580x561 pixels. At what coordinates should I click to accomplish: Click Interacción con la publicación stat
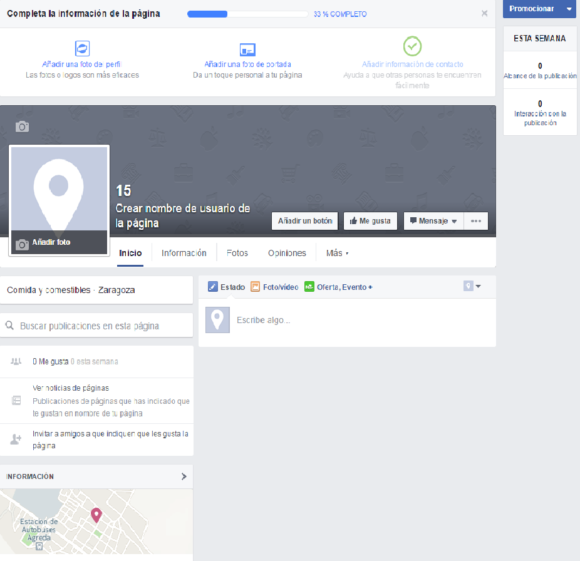pyautogui.click(x=540, y=113)
